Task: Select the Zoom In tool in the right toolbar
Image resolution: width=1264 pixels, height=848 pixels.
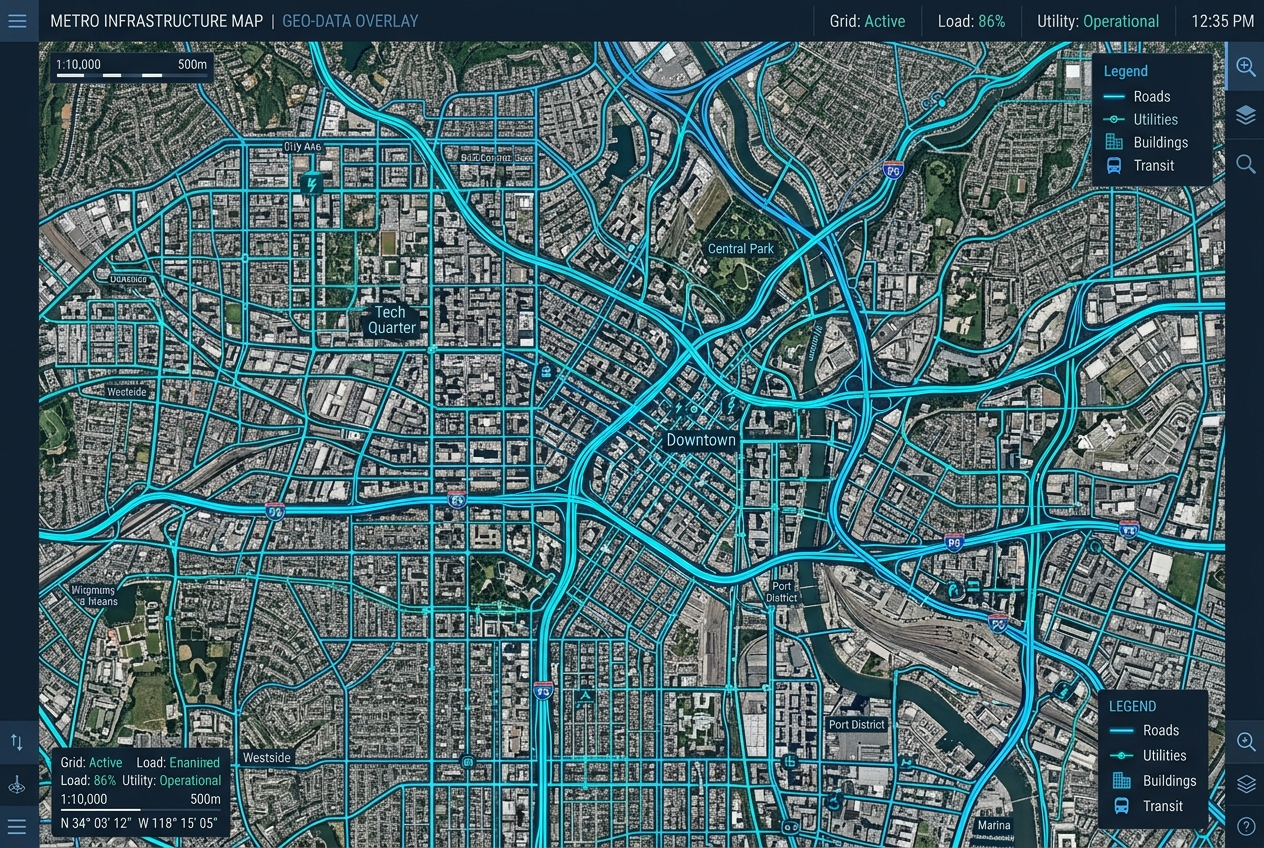Action: click(x=1246, y=67)
